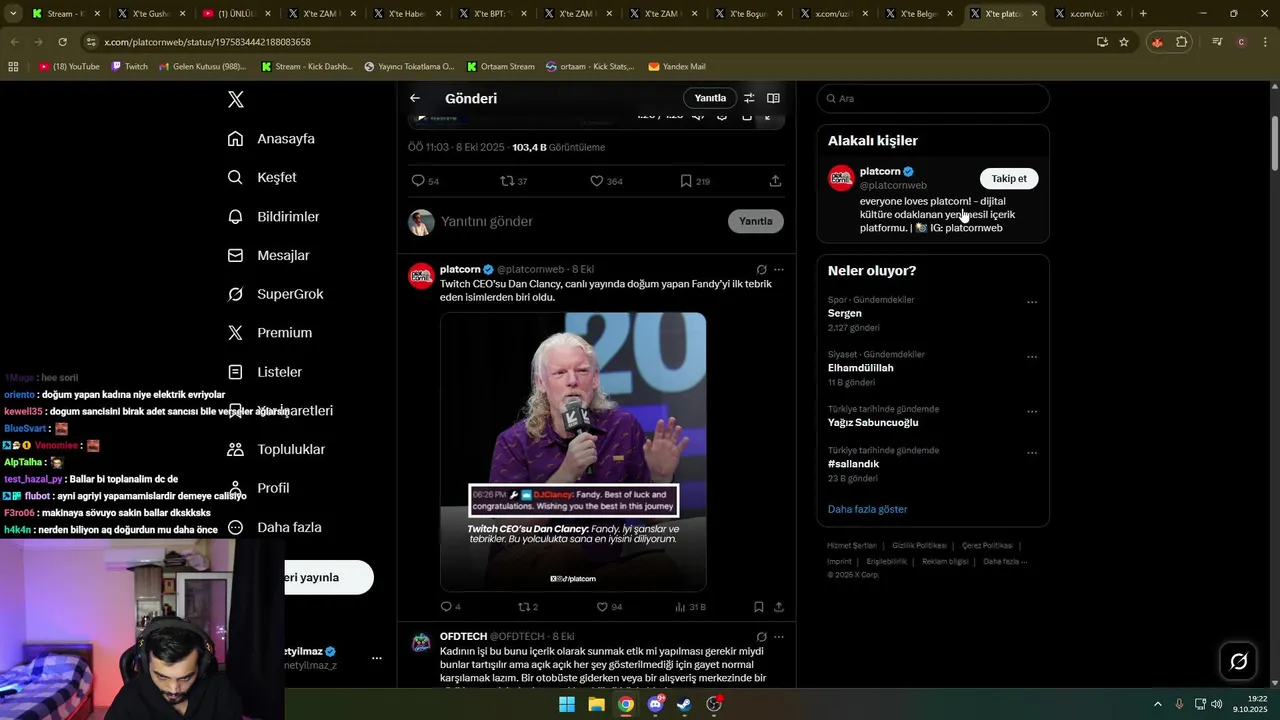Bookmark platcorn's reply post
Screen dimensions: 1280x720
pos(759,607)
